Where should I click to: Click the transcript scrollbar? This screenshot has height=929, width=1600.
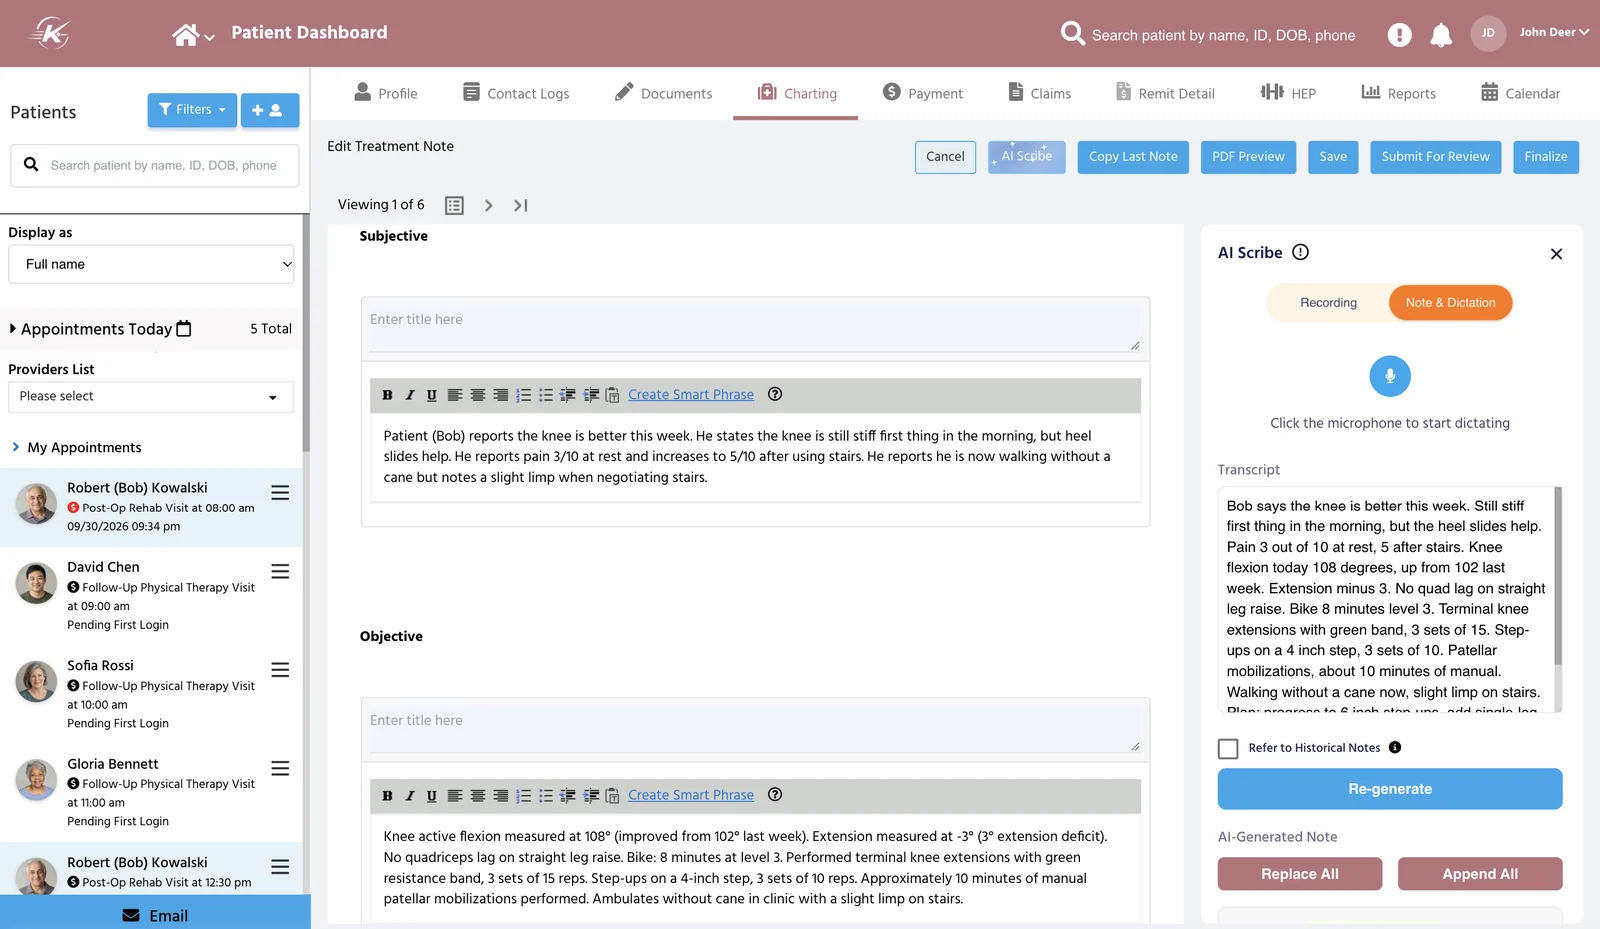[1558, 576]
